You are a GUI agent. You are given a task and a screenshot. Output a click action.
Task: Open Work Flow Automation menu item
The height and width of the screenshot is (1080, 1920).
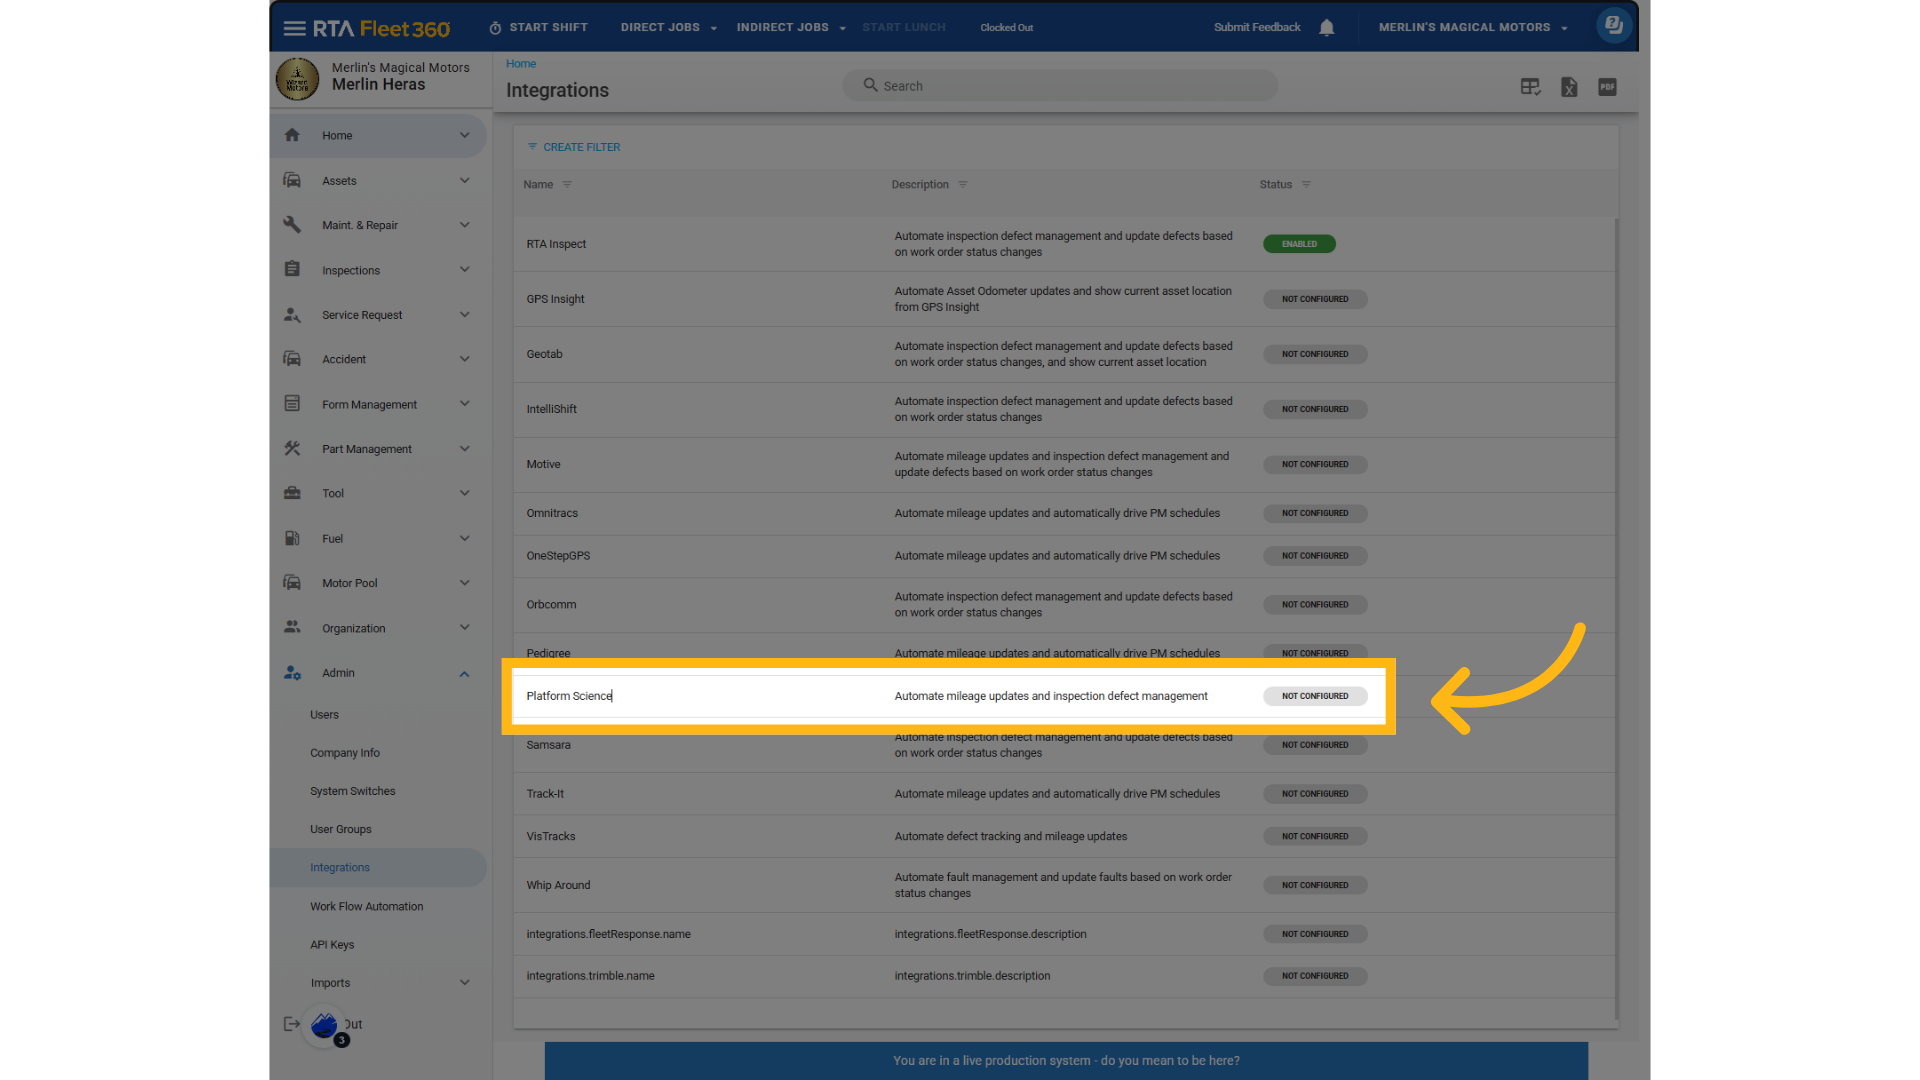pyautogui.click(x=366, y=907)
